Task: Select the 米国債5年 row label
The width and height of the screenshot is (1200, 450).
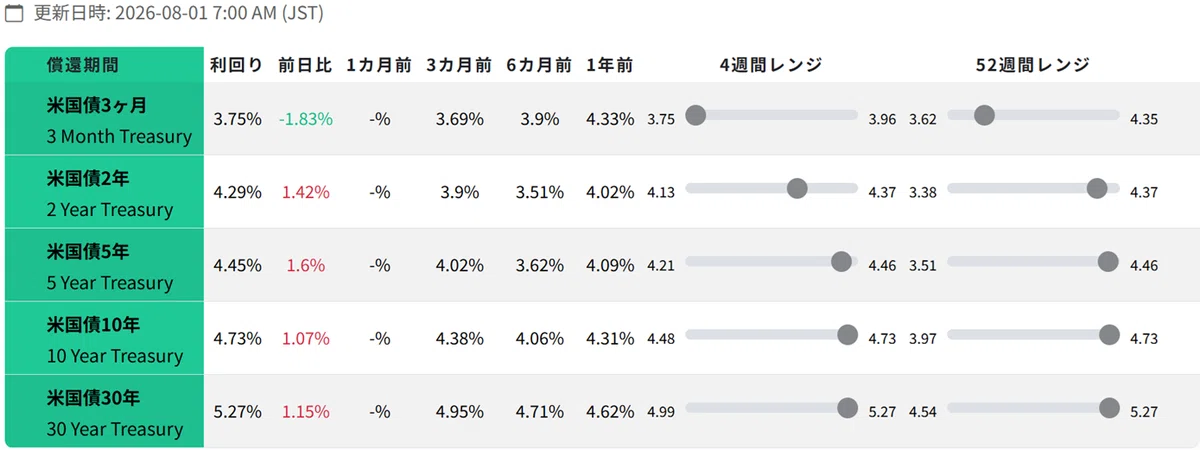Action: 104,265
